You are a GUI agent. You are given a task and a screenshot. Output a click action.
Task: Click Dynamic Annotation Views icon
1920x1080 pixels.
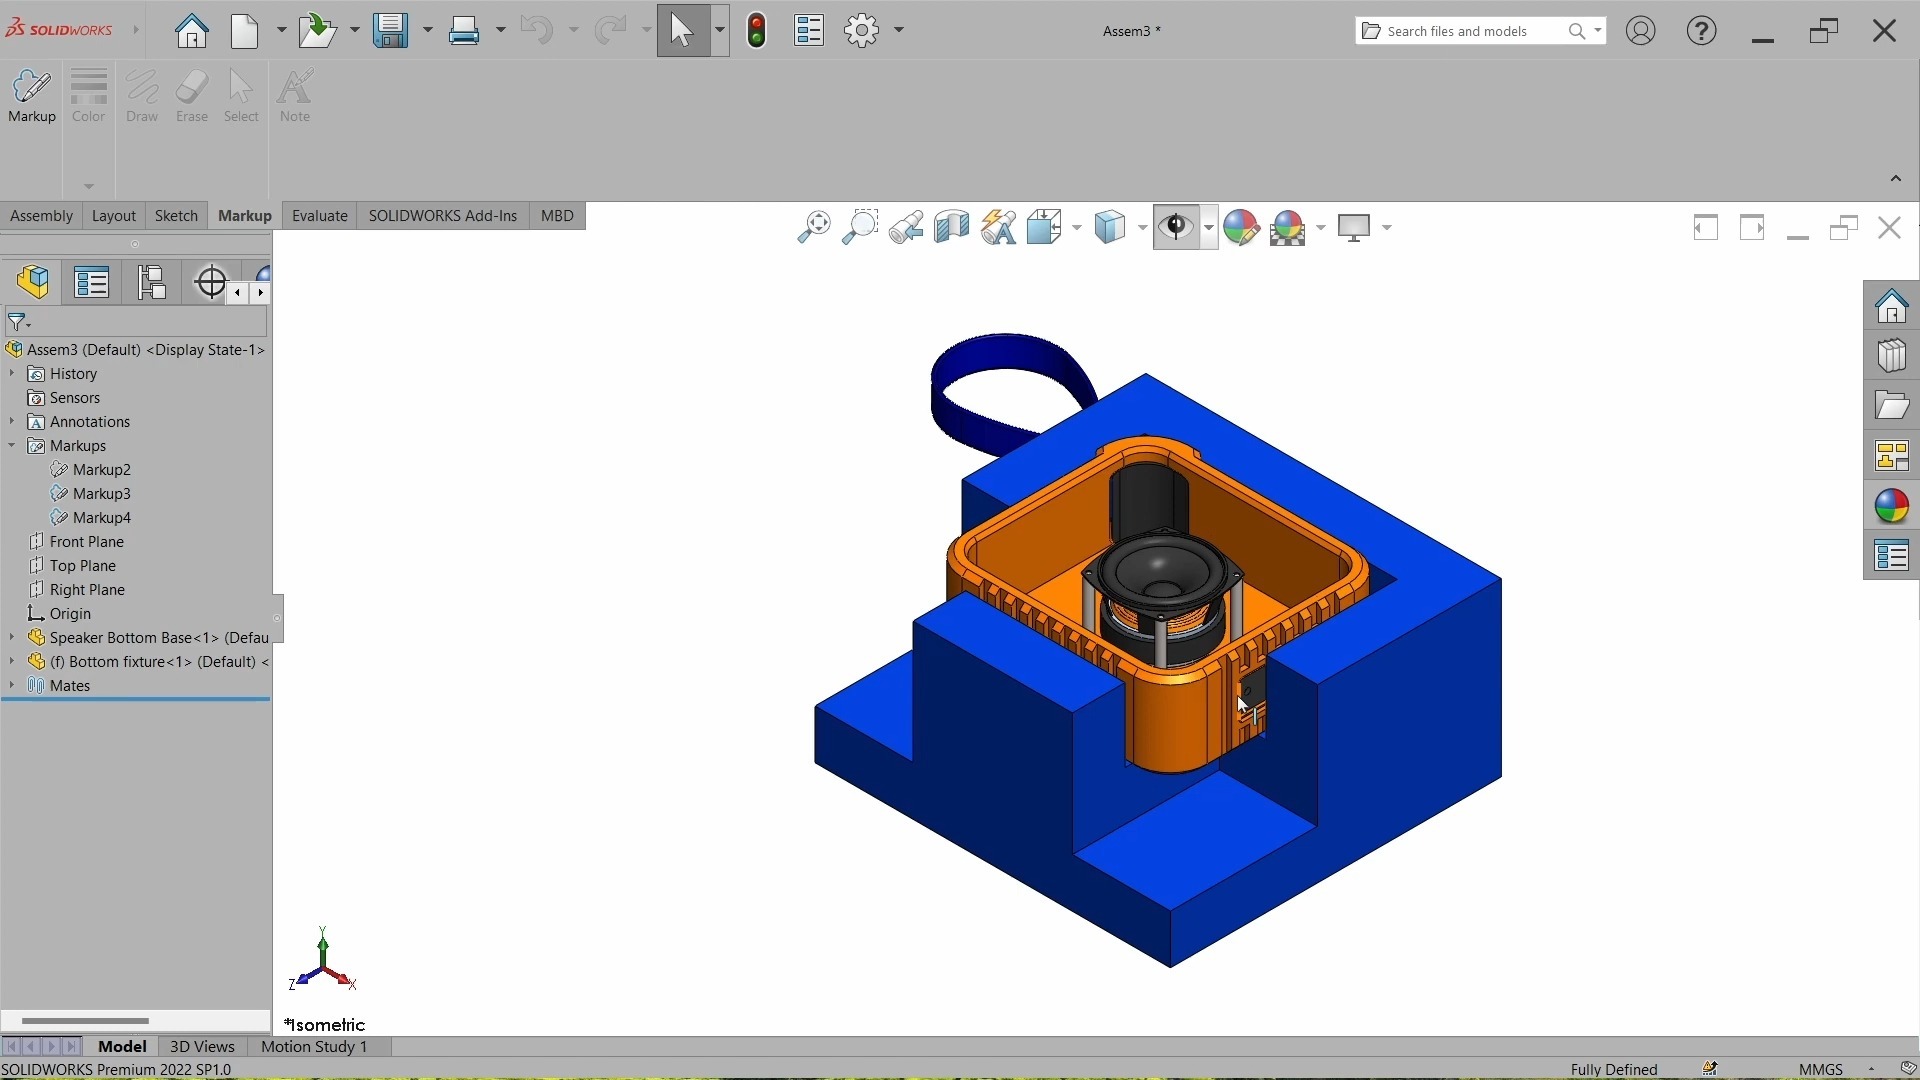pyautogui.click(x=998, y=228)
